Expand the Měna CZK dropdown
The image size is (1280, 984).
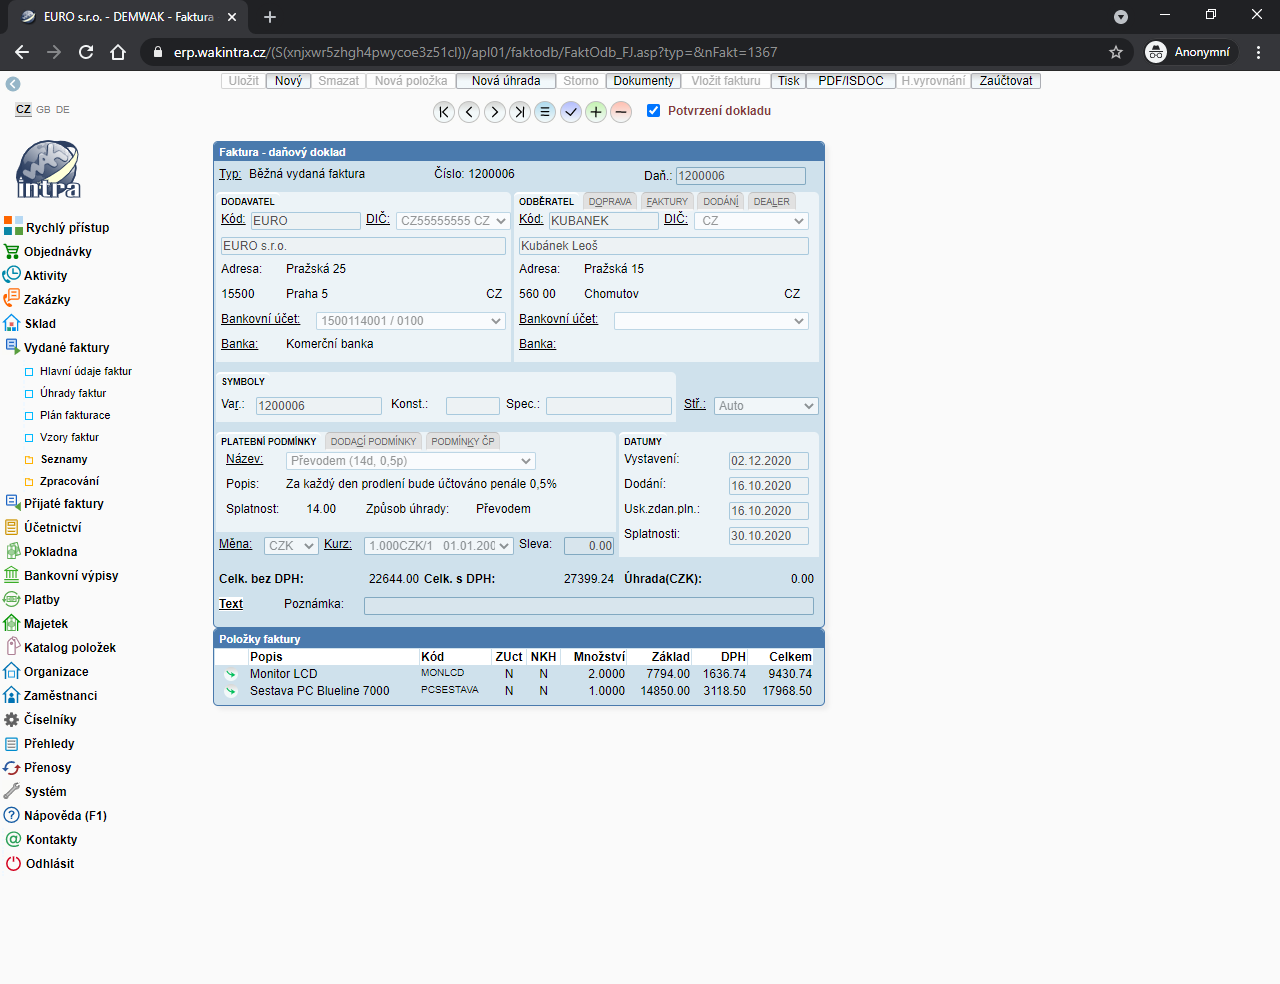(291, 546)
